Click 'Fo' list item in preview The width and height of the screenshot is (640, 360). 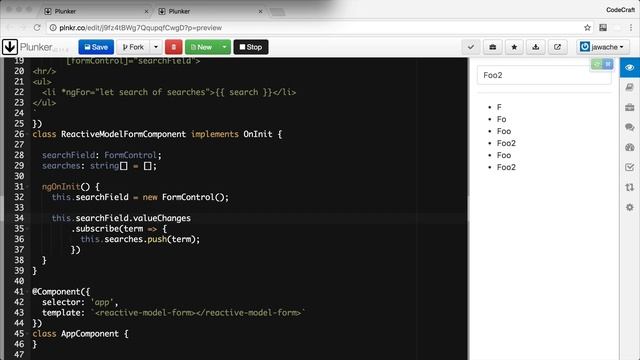coord(501,119)
